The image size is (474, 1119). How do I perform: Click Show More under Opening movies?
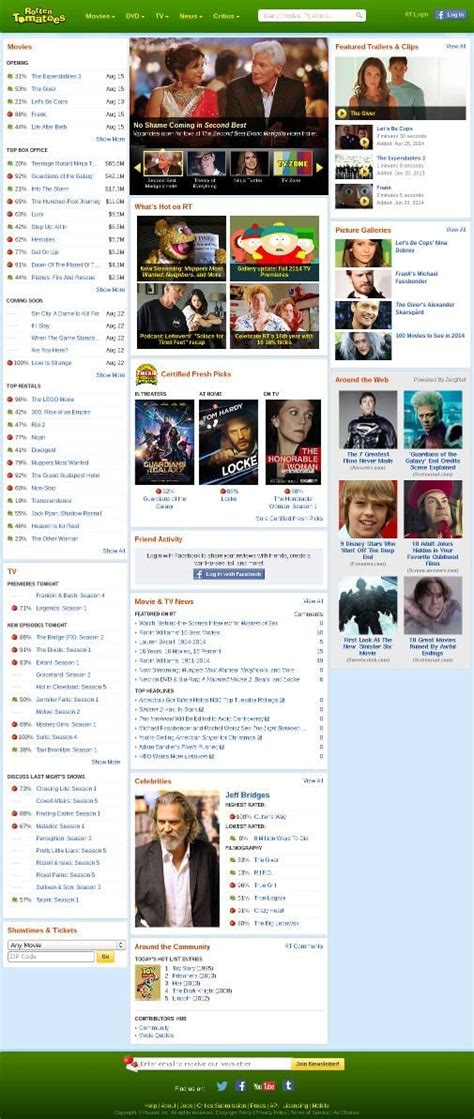[x=111, y=139]
